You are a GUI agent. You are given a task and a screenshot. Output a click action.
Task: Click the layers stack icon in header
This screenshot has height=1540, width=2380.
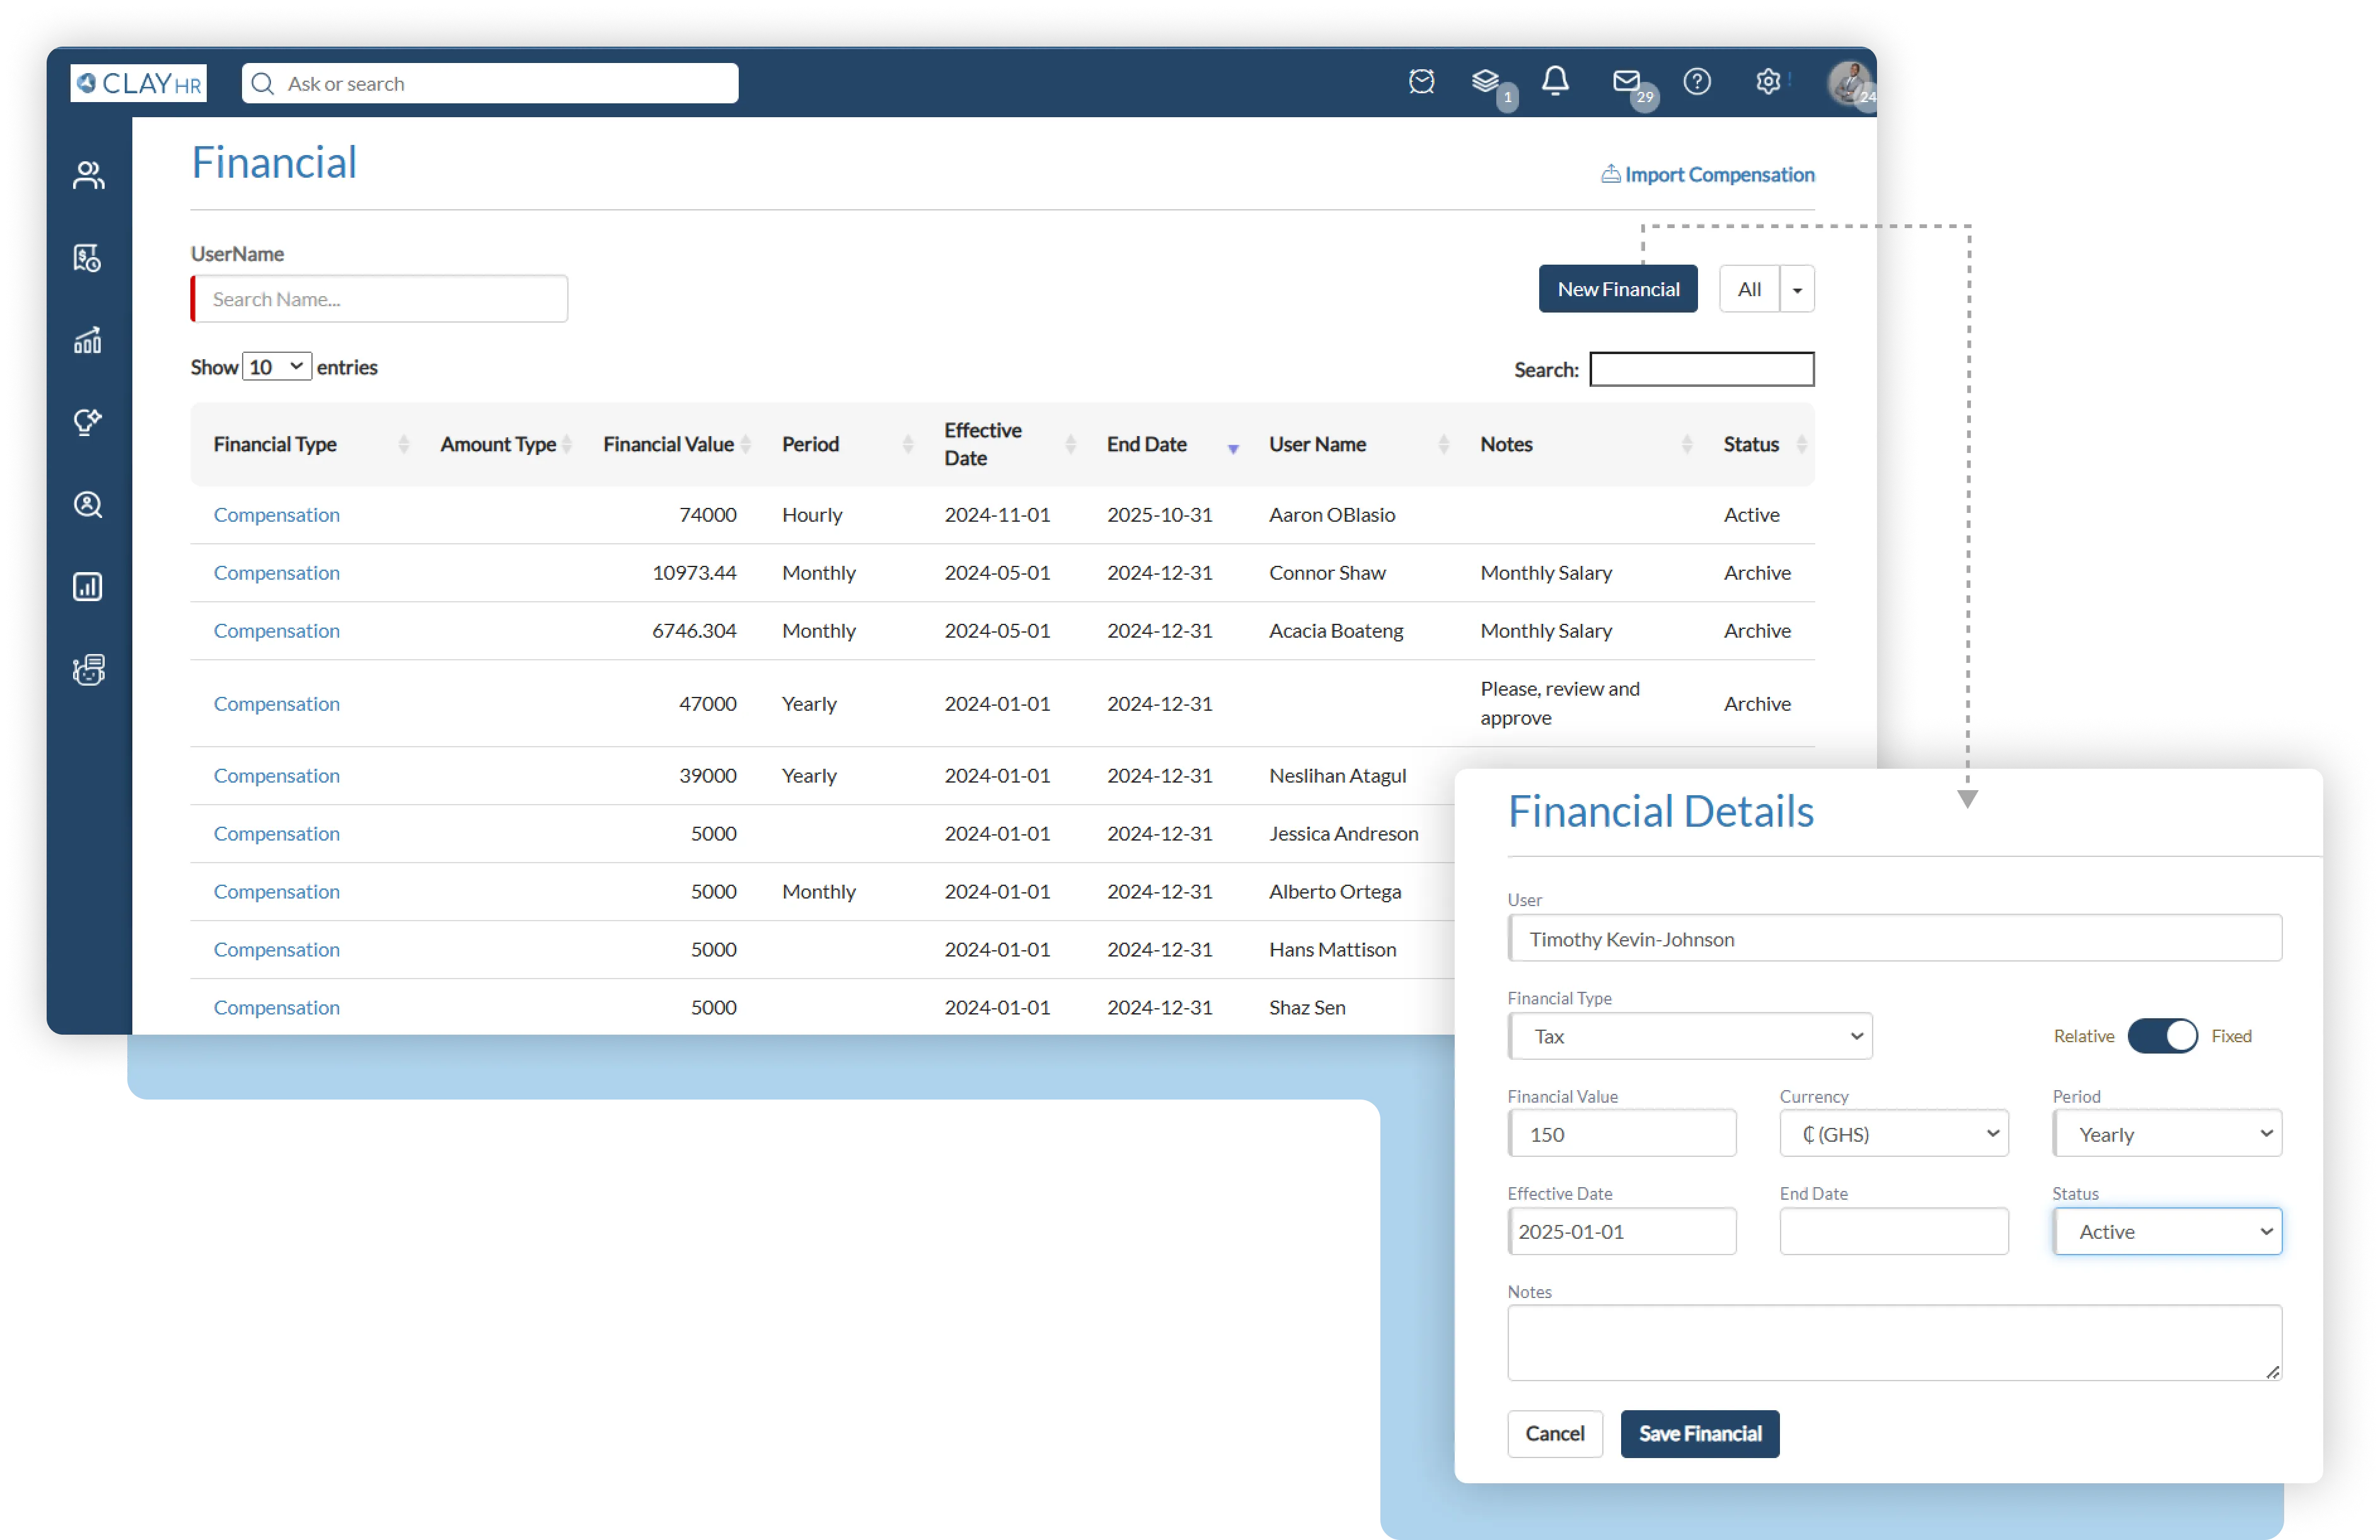[x=1486, y=81]
